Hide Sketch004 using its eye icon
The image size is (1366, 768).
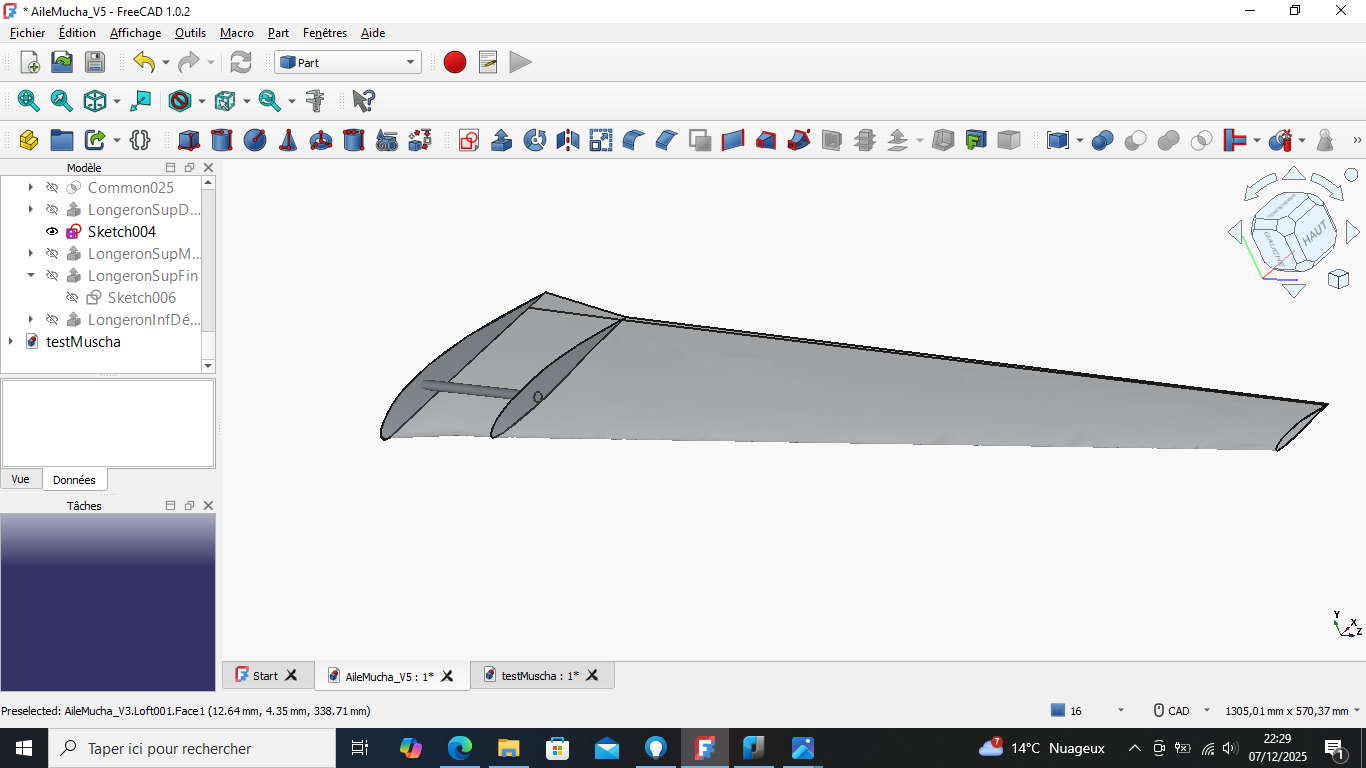(52, 232)
